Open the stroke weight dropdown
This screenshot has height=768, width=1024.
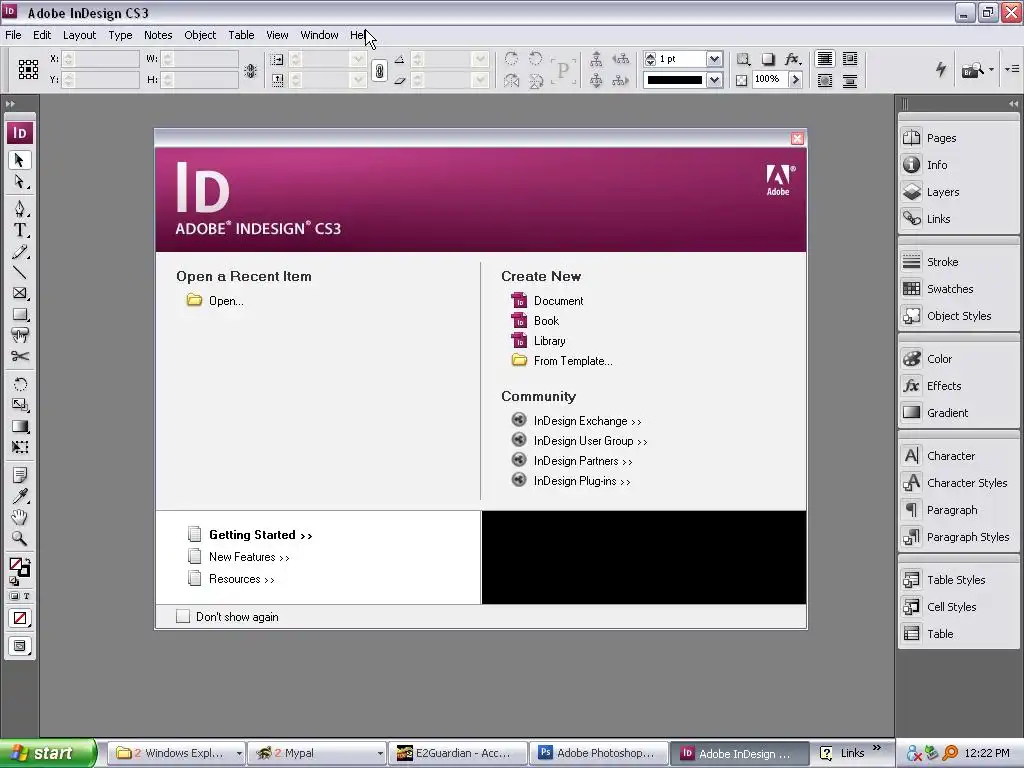714,59
